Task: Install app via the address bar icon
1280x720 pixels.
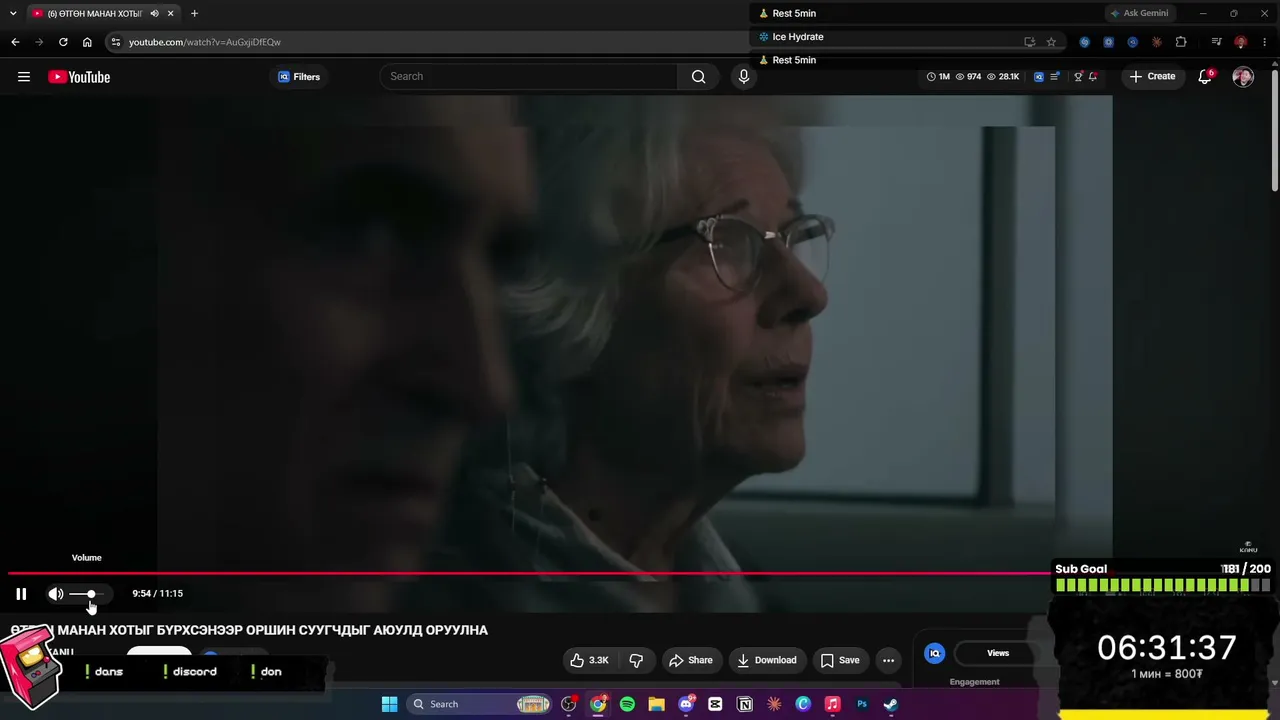Action: [1029, 42]
